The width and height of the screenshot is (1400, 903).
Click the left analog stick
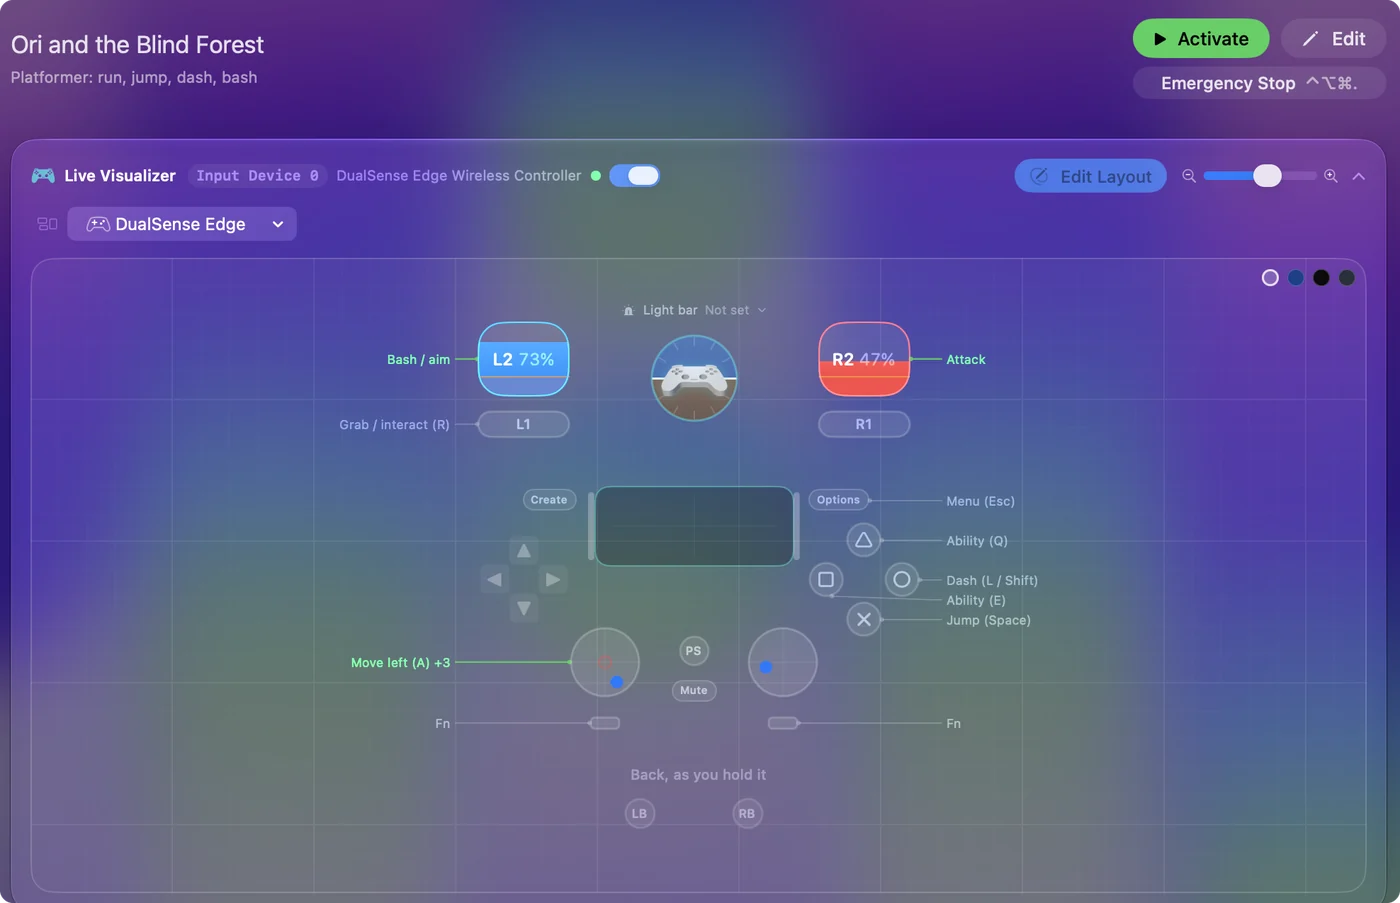605,662
